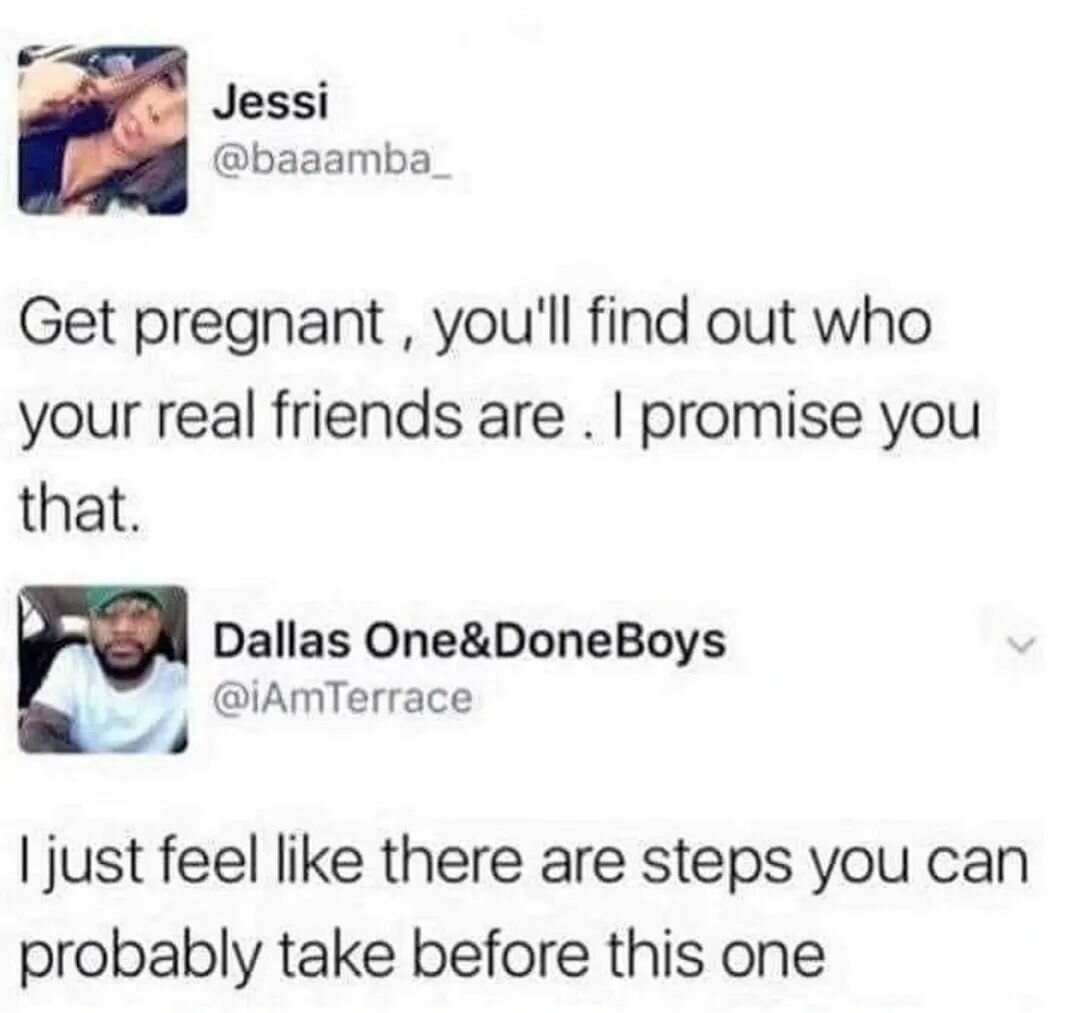Click the Dallas One&DoneBoys display name
The image size is (1080, 1013).
click(x=470, y=642)
